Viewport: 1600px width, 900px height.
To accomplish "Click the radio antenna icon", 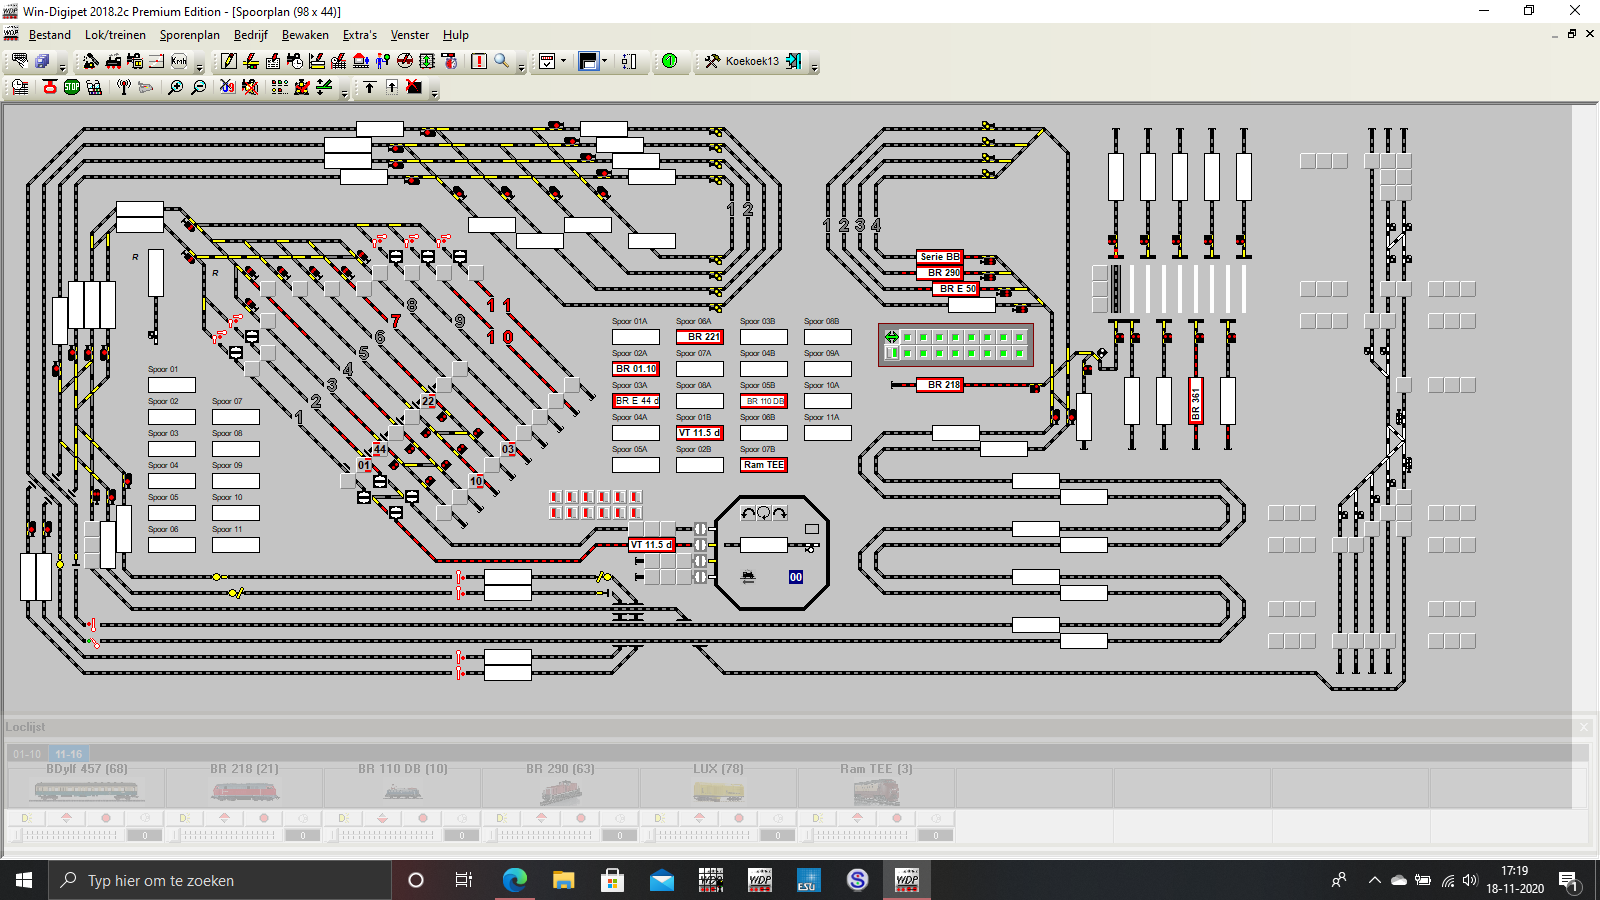I will tap(124, 87).
